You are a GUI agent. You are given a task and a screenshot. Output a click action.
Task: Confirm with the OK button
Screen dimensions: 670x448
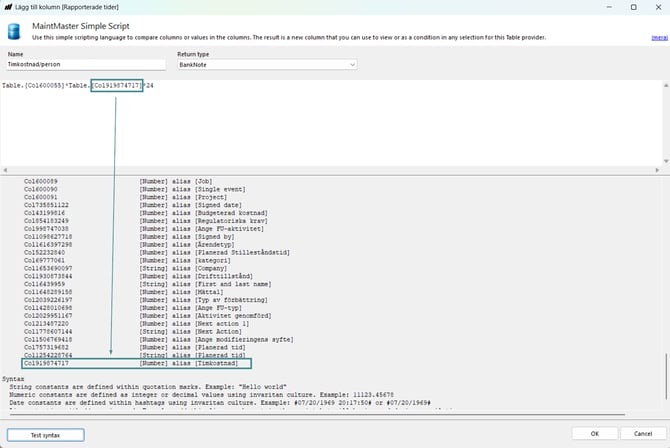[595, 434]
